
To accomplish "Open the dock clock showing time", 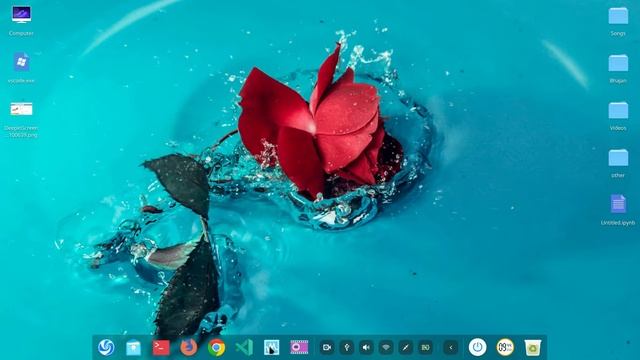I will pyautogui.click(x=505, y=347).
